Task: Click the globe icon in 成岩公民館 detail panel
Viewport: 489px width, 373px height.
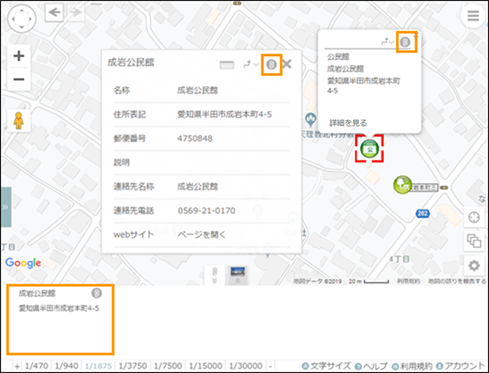Action: click(271, 65)
